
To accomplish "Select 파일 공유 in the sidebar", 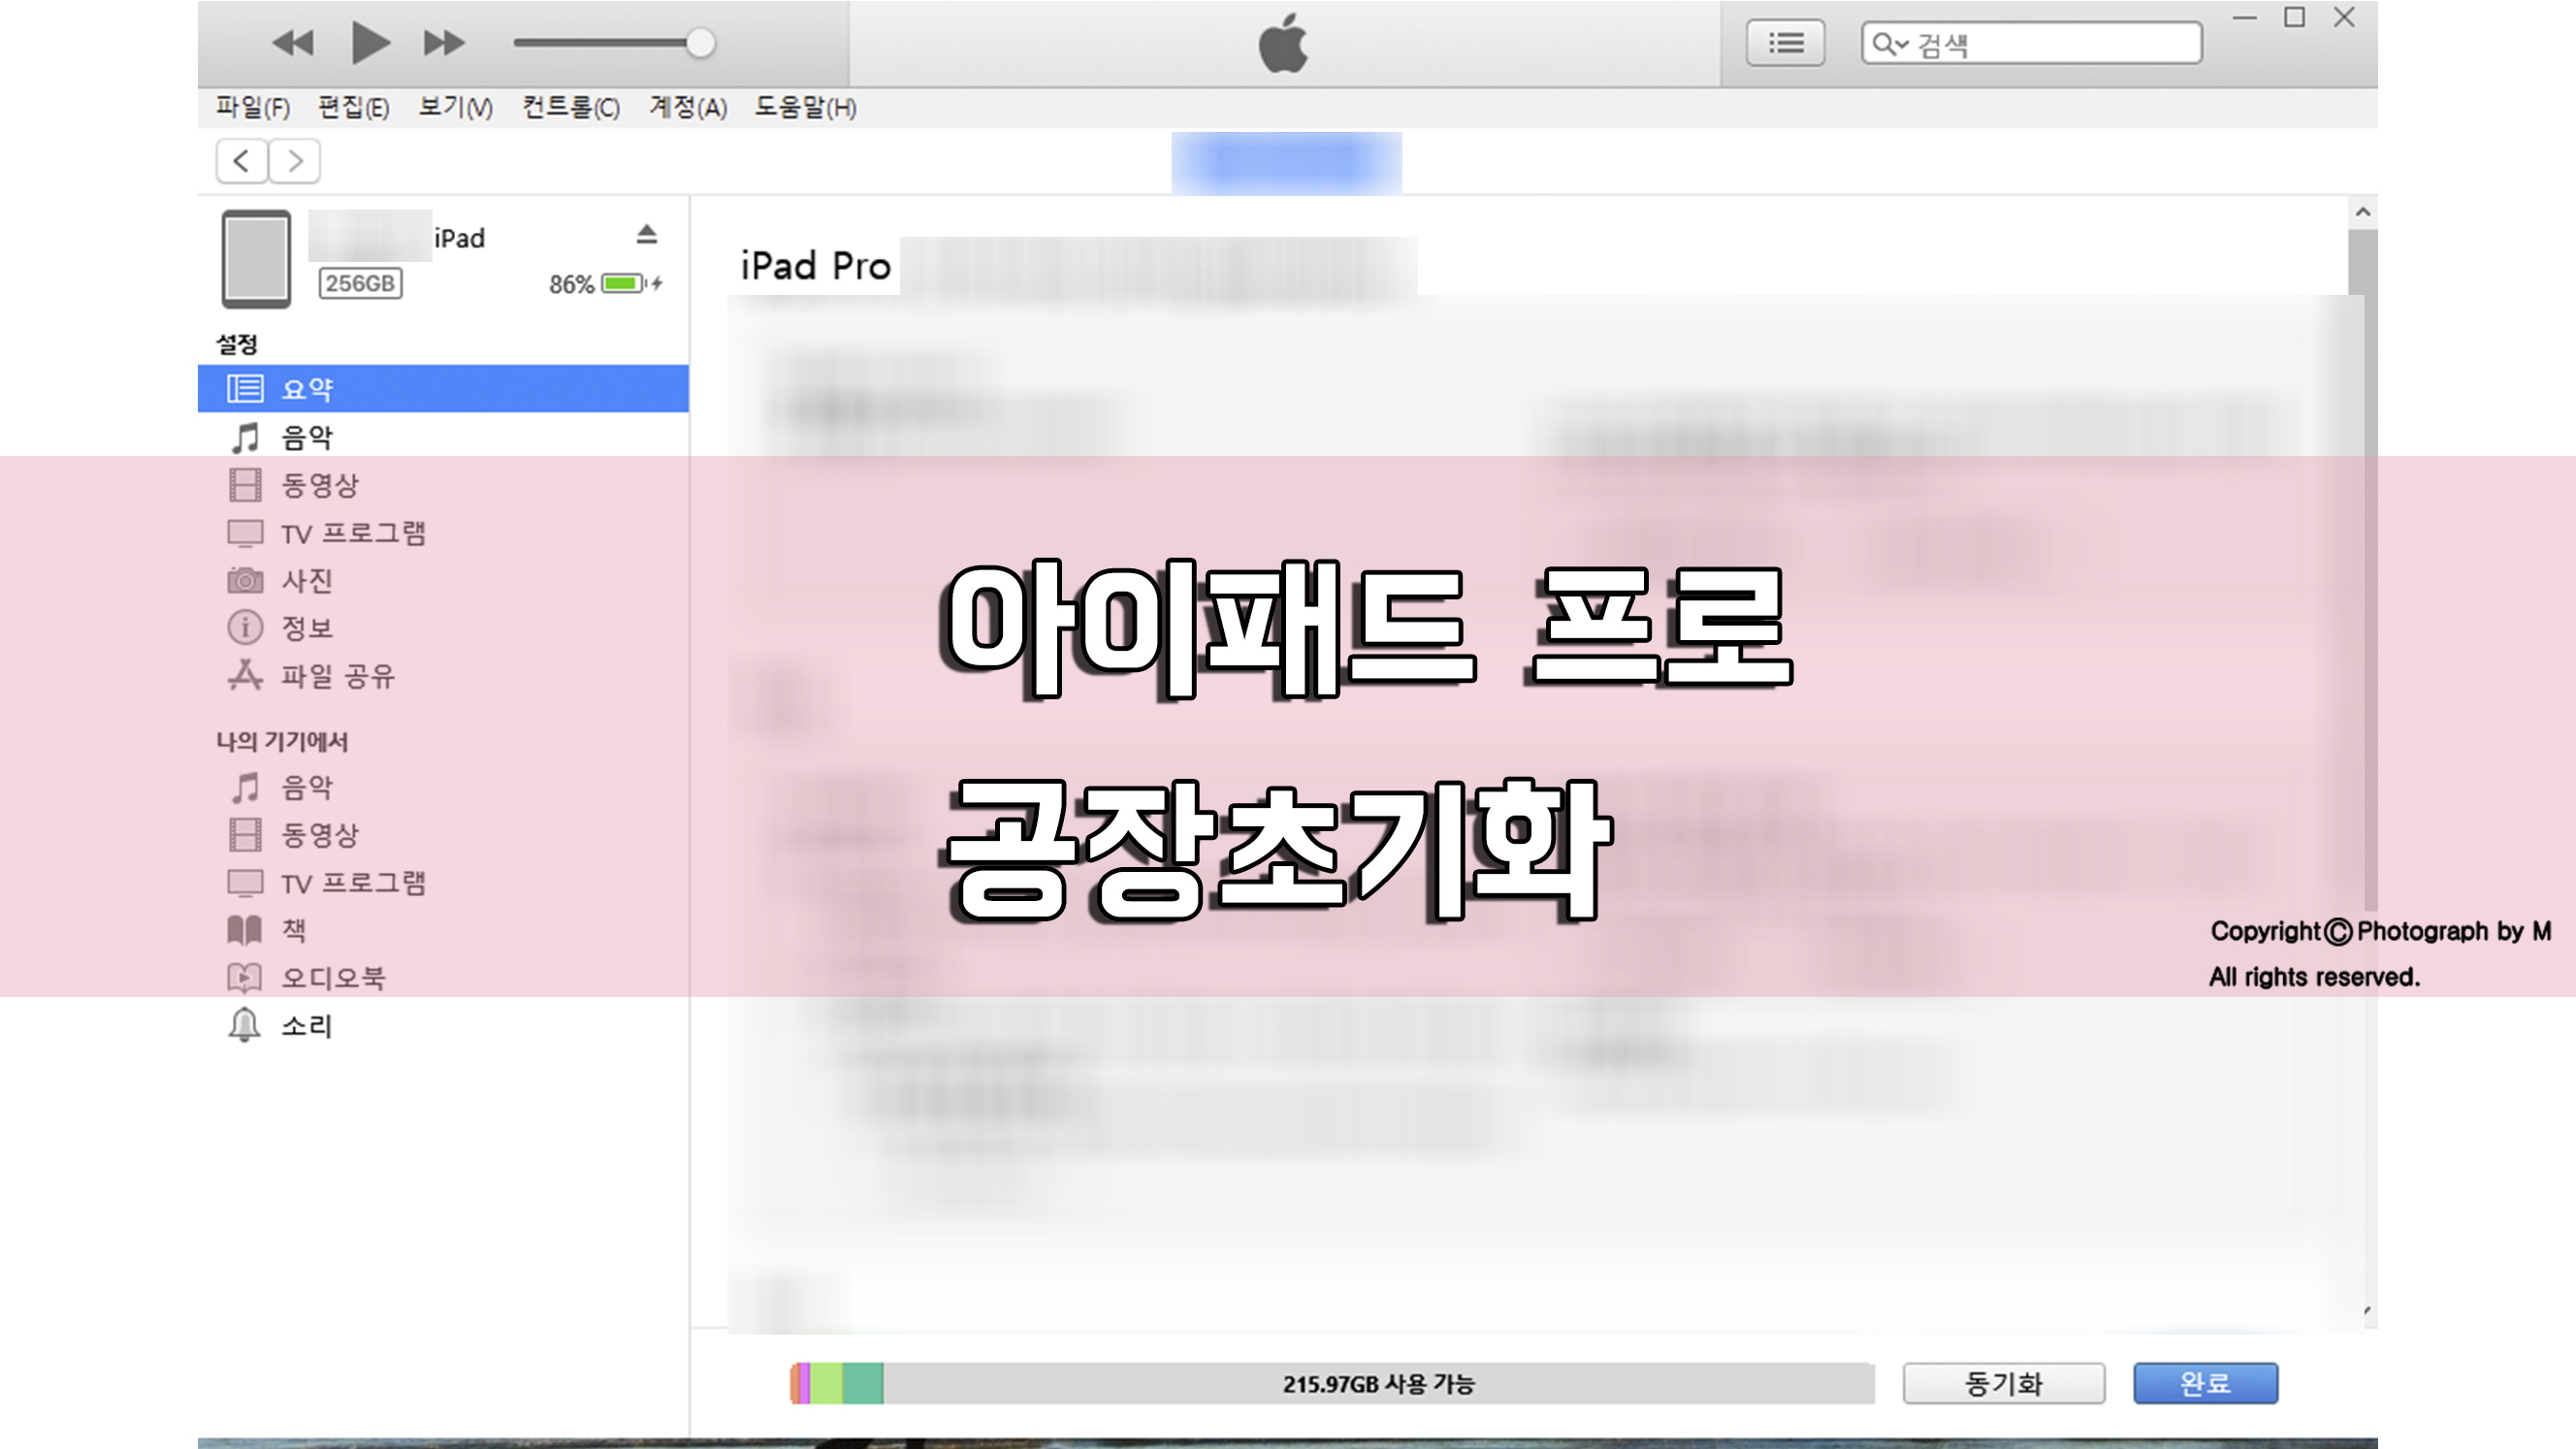I will tap(338, 676).
